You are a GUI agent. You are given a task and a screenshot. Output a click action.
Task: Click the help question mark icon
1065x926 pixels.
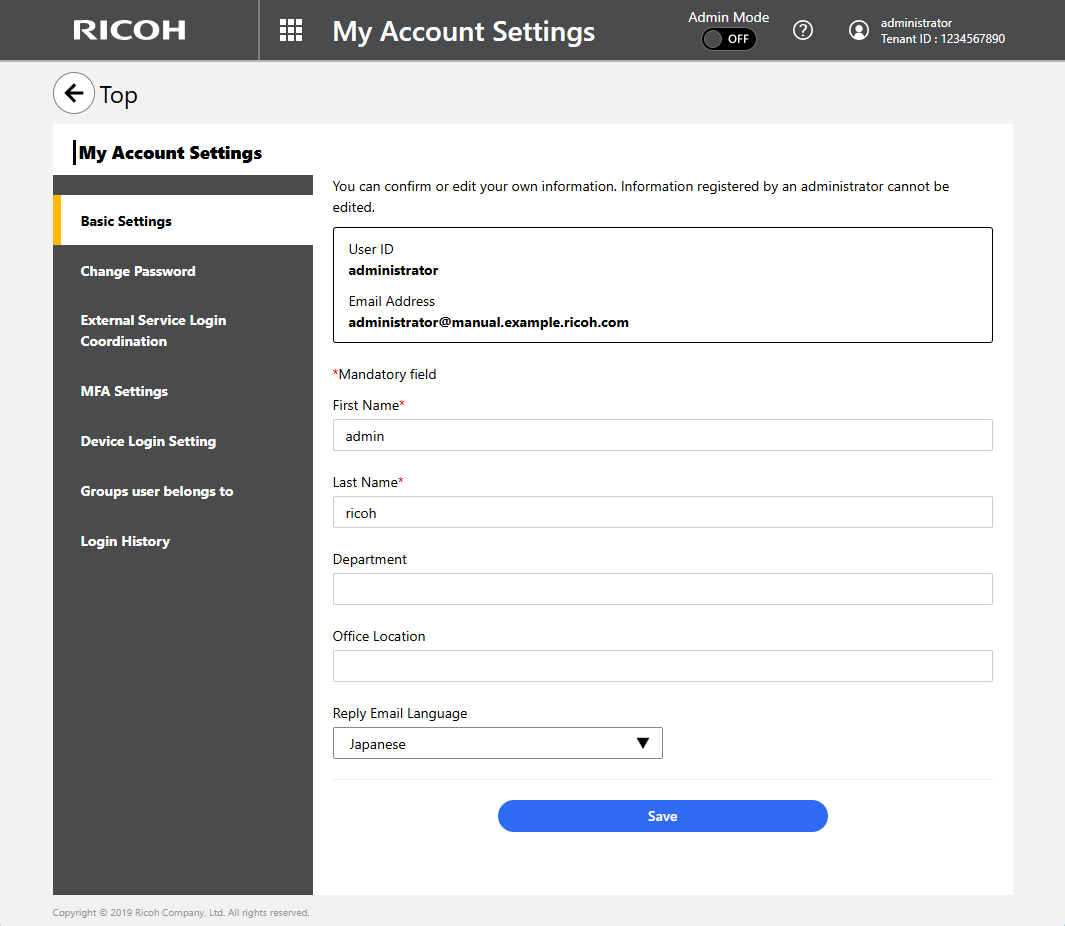(x=802, y=30)
